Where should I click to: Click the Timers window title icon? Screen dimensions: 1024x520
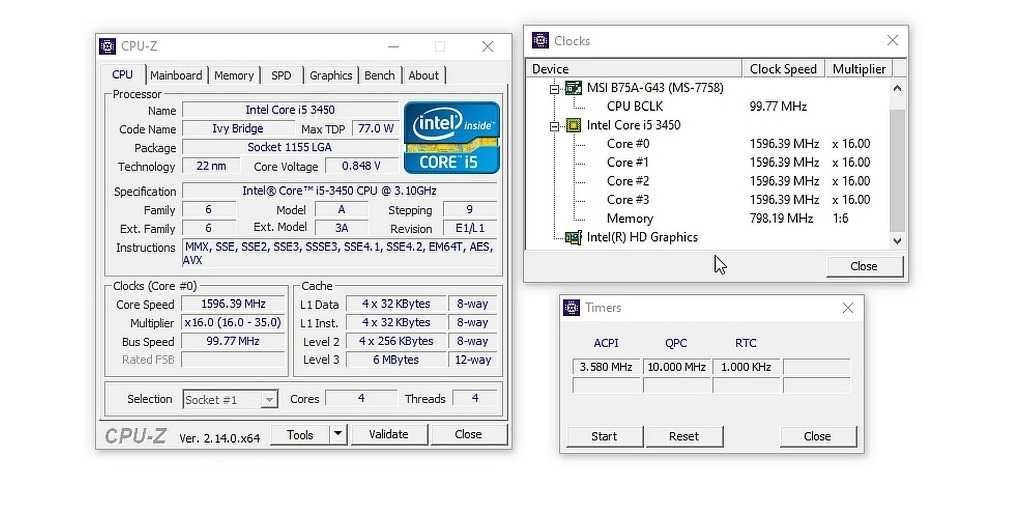[x=571, y=307]
